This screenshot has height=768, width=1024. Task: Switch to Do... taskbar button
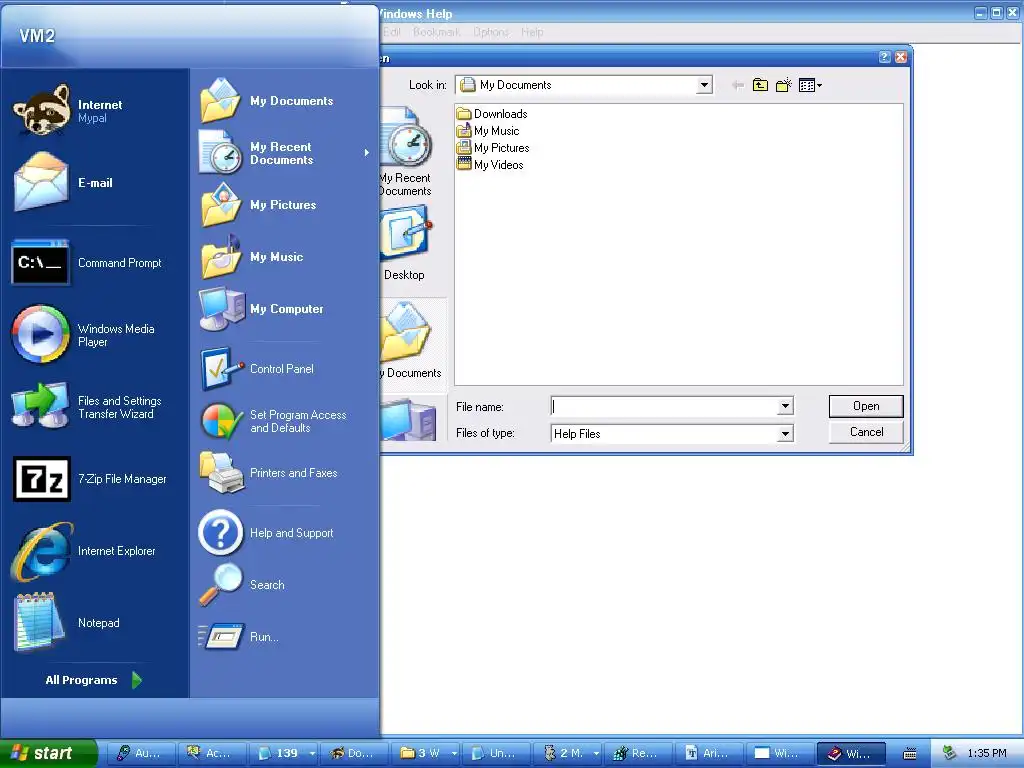coord(353,754)
